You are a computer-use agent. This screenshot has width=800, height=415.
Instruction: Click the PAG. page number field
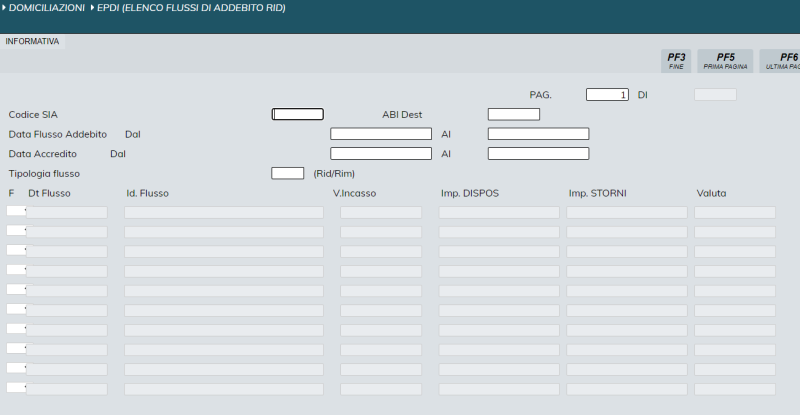(607, 95)
